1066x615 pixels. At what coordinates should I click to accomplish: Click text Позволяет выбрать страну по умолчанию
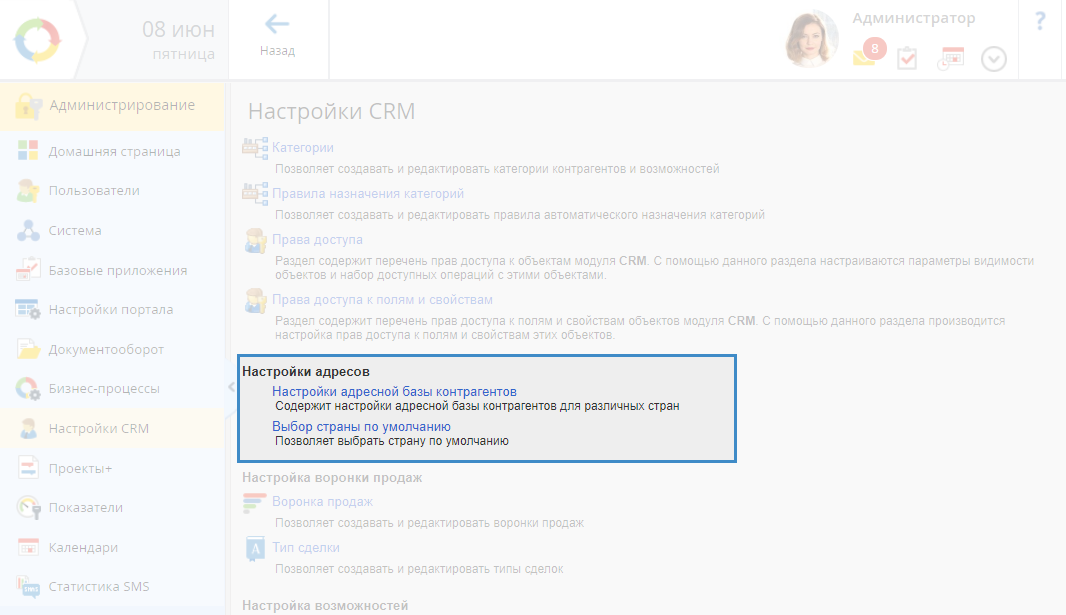[x=392, y=441]
